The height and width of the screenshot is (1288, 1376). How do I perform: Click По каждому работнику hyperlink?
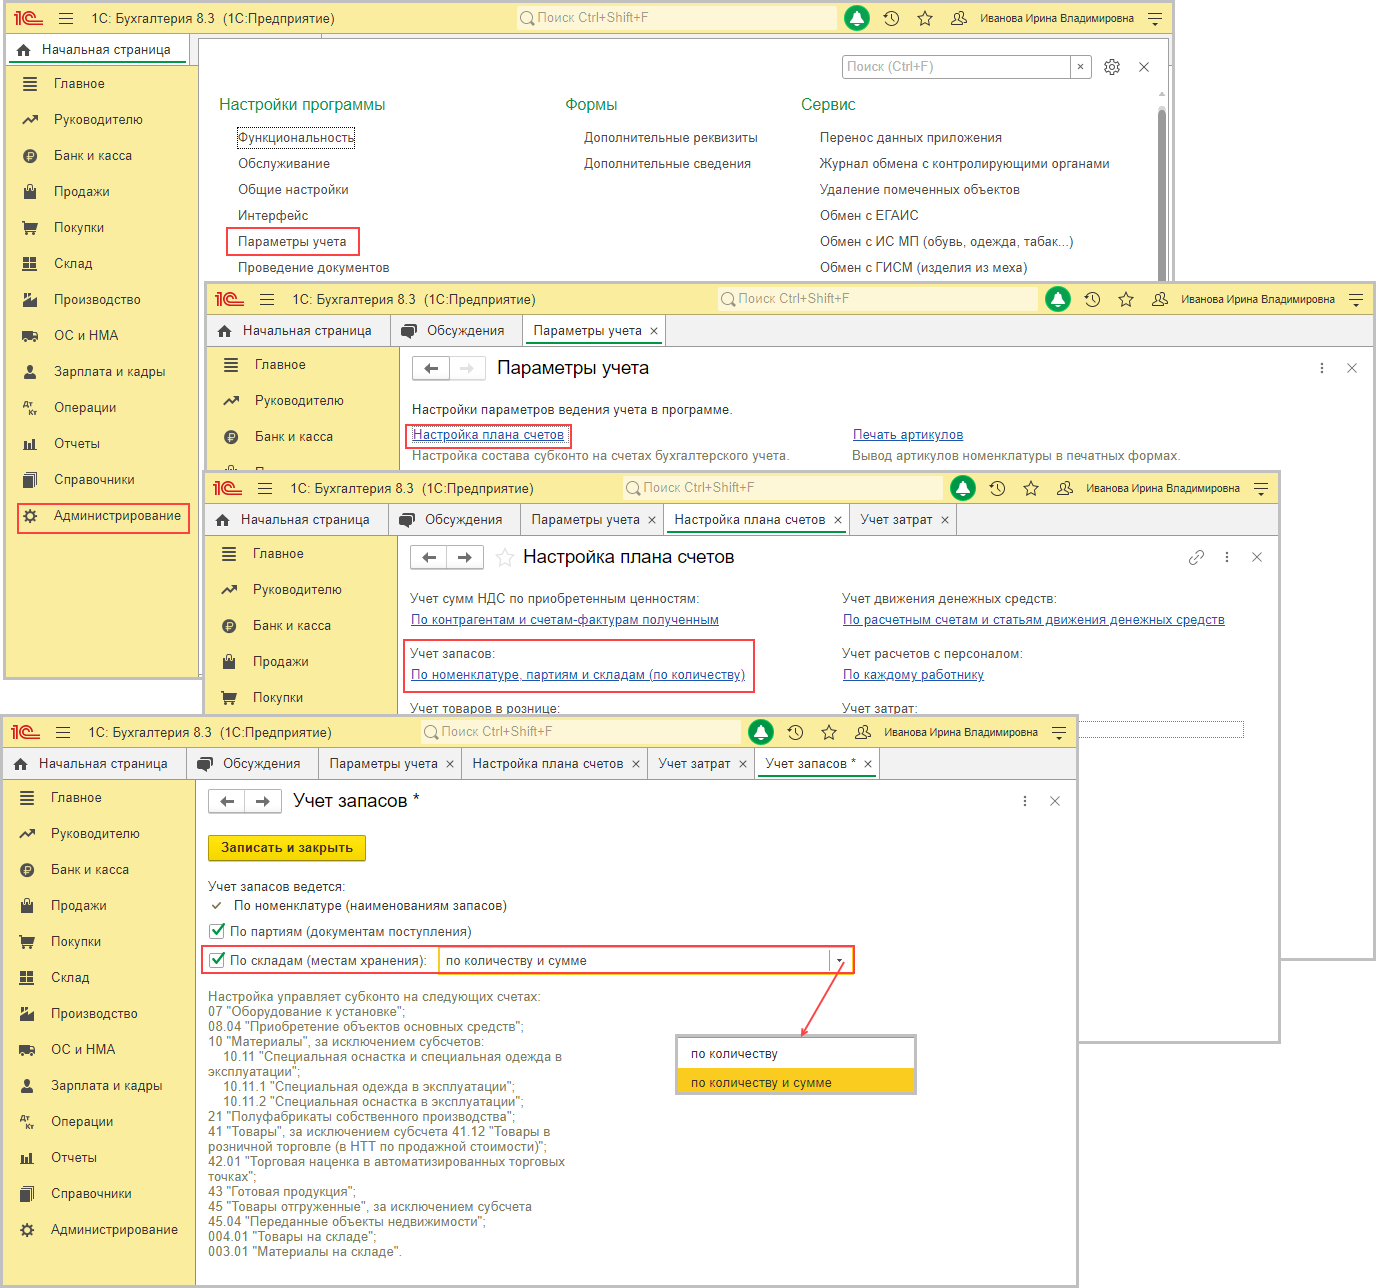pyautogui.click(x=913, y=675)
